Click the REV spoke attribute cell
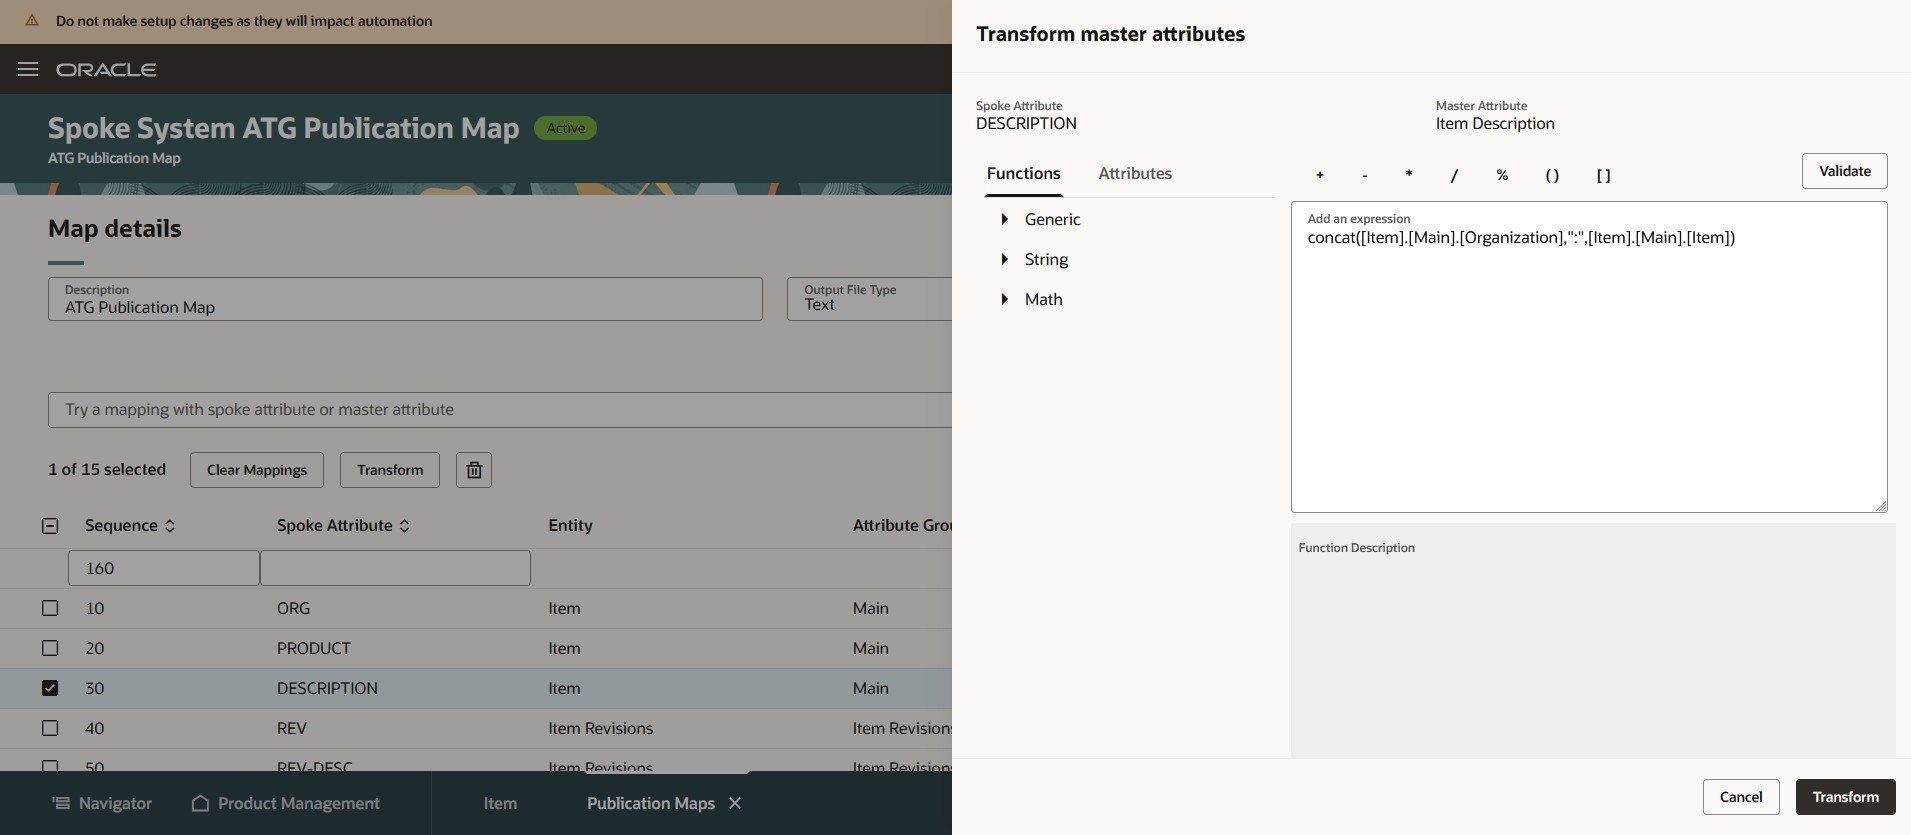Screen dimensions: 1911x835 [x=292, y=728]
